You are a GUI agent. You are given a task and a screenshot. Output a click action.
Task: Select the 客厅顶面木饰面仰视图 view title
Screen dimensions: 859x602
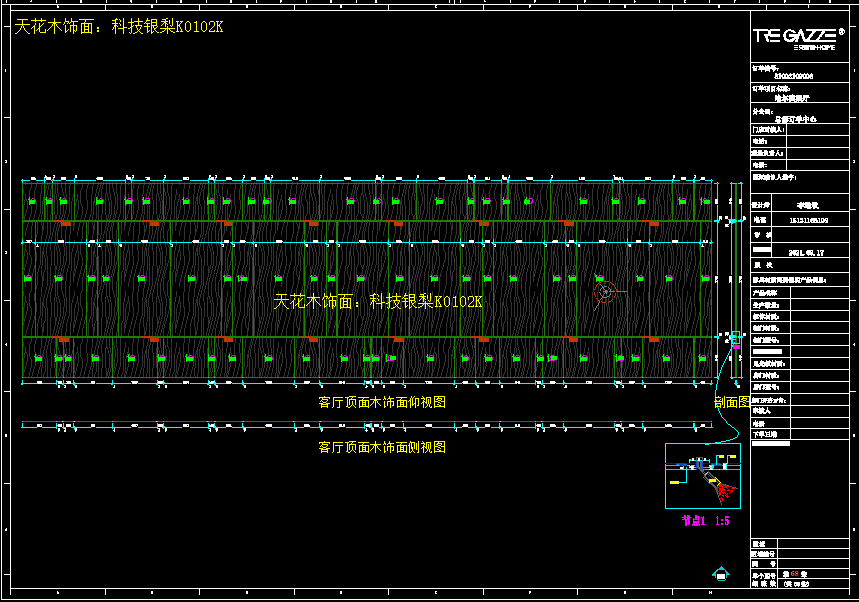click(381, 402)
